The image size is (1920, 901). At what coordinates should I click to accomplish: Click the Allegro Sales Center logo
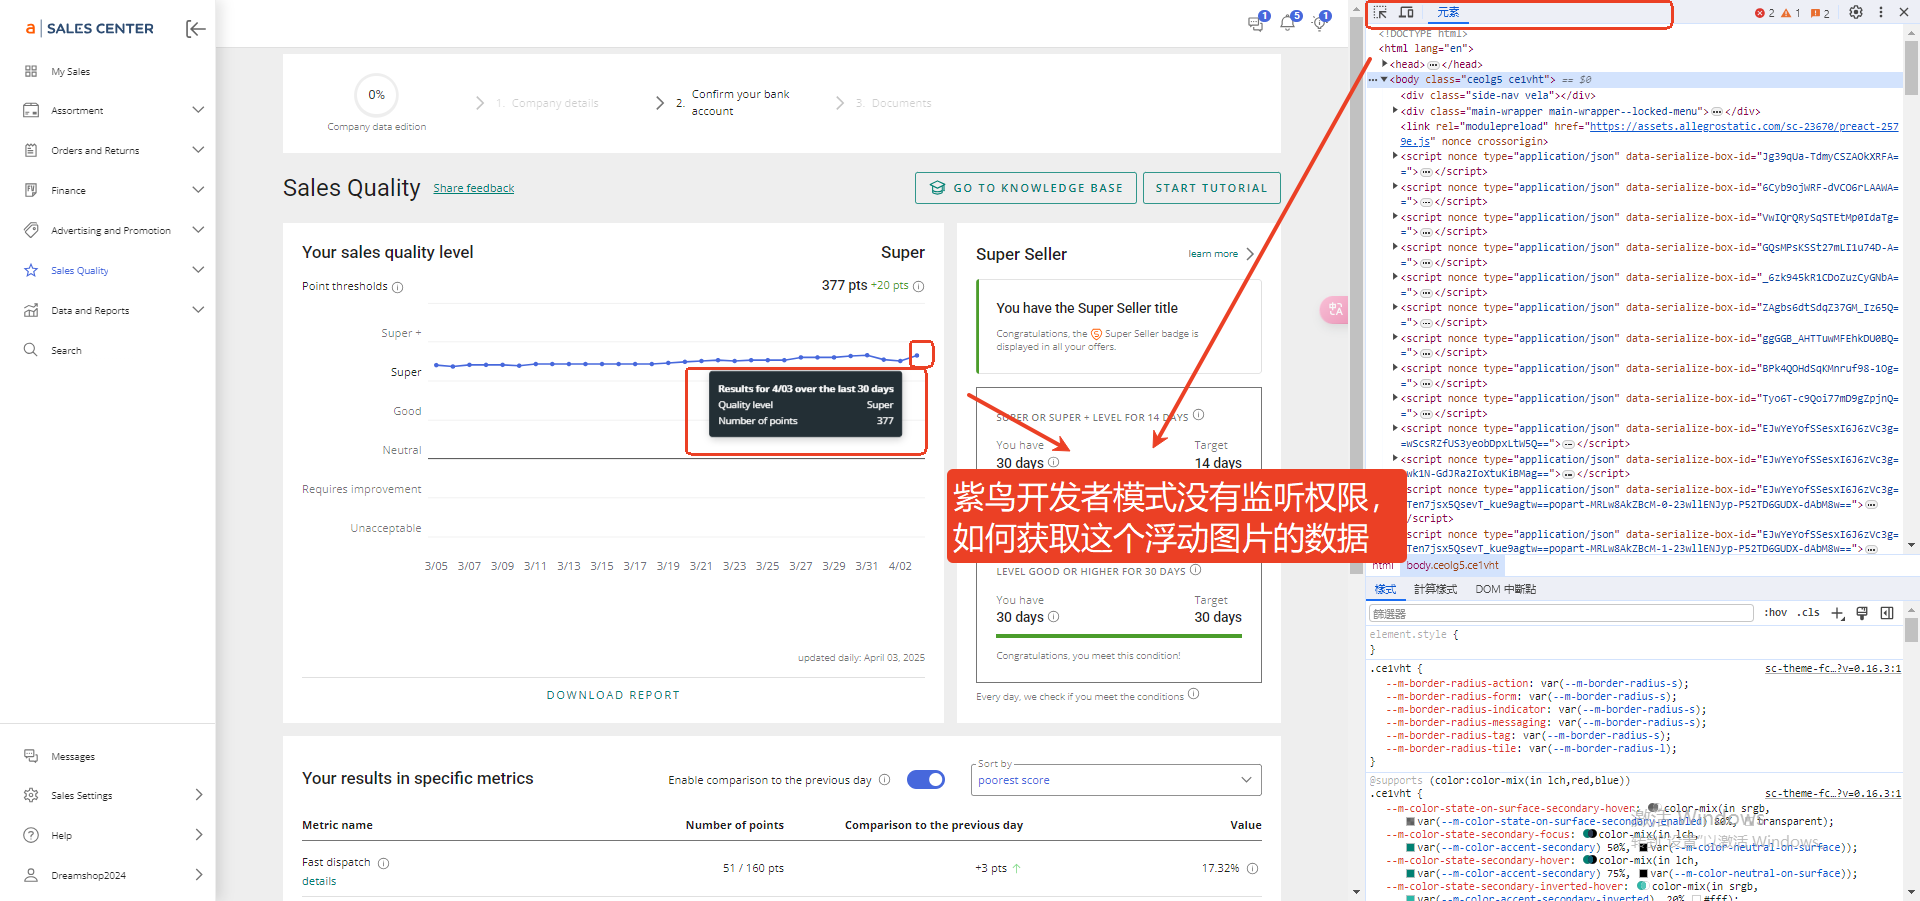tap(89, 29)
